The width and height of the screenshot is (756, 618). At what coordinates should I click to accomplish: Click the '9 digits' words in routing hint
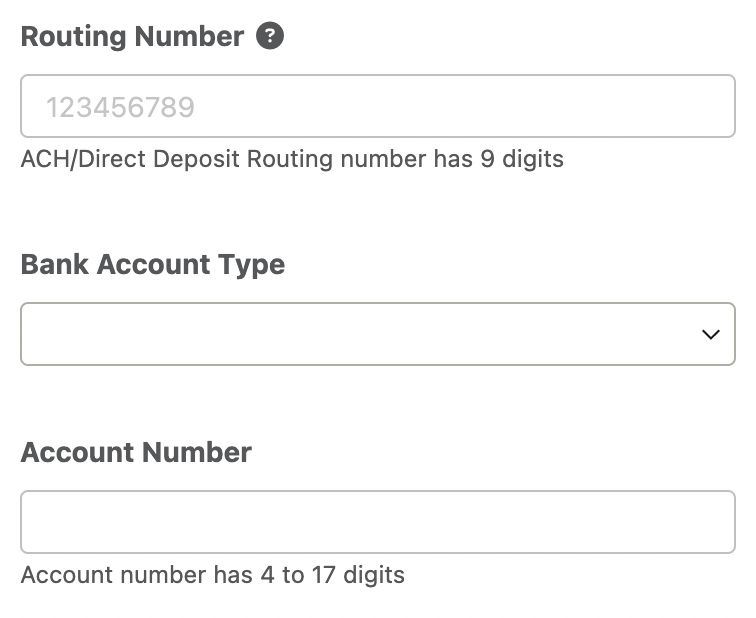coord(522,159)
